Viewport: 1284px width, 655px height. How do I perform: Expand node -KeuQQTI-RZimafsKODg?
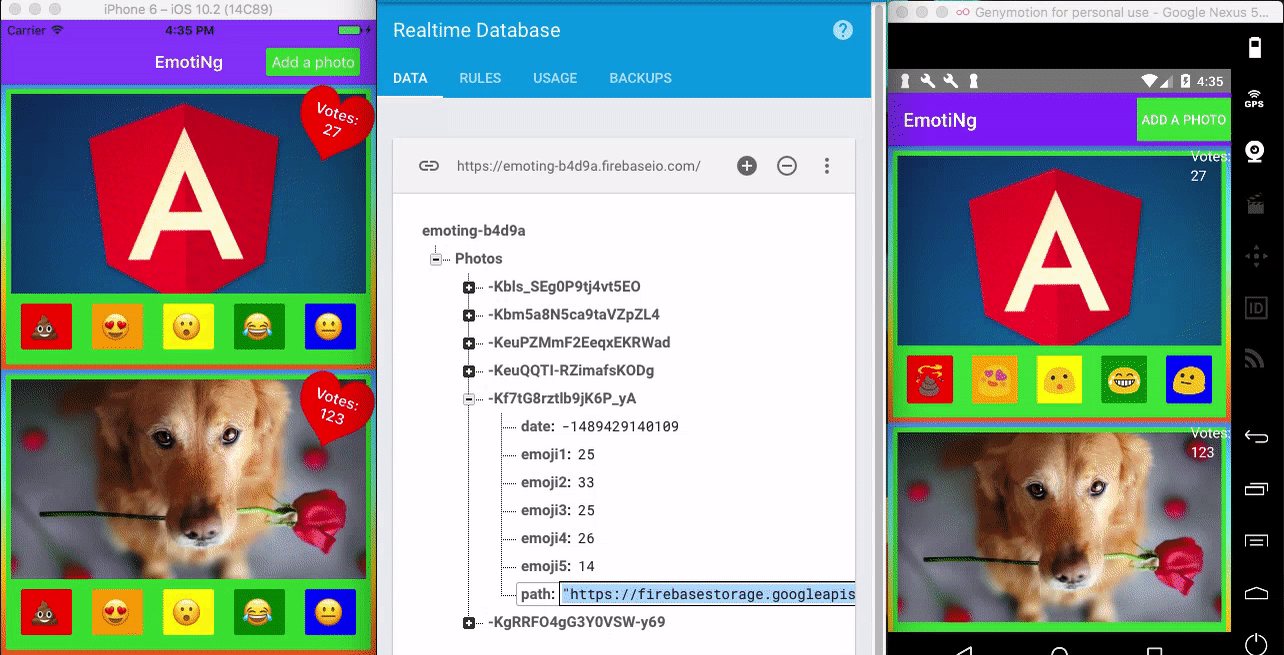(x=469, y=371)
